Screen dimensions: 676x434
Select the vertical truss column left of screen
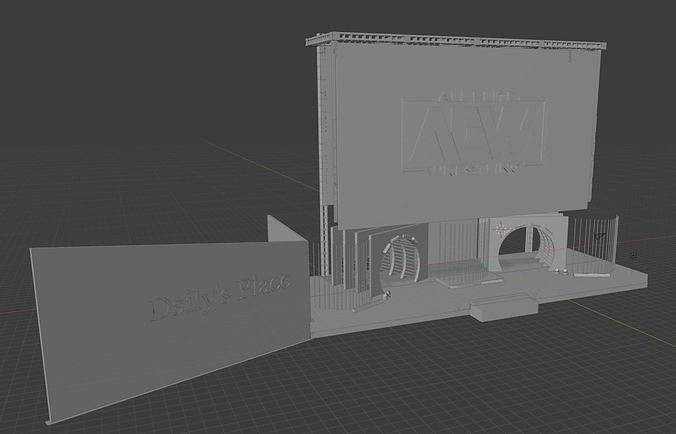[x=324, y=159]
